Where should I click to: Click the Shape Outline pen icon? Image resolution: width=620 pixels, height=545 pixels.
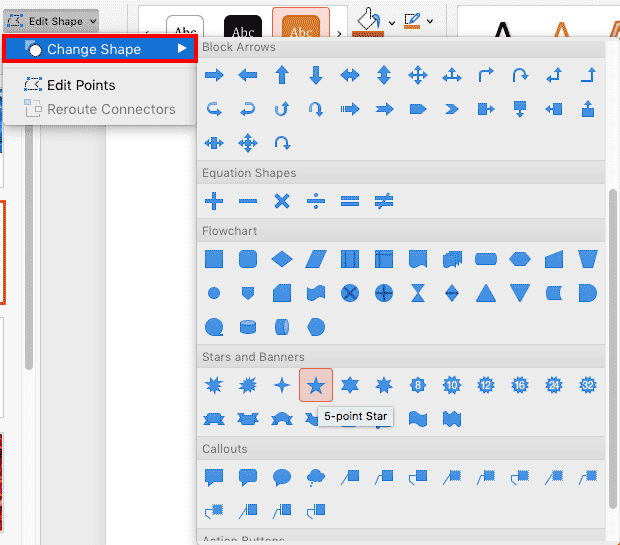(412, 21)
